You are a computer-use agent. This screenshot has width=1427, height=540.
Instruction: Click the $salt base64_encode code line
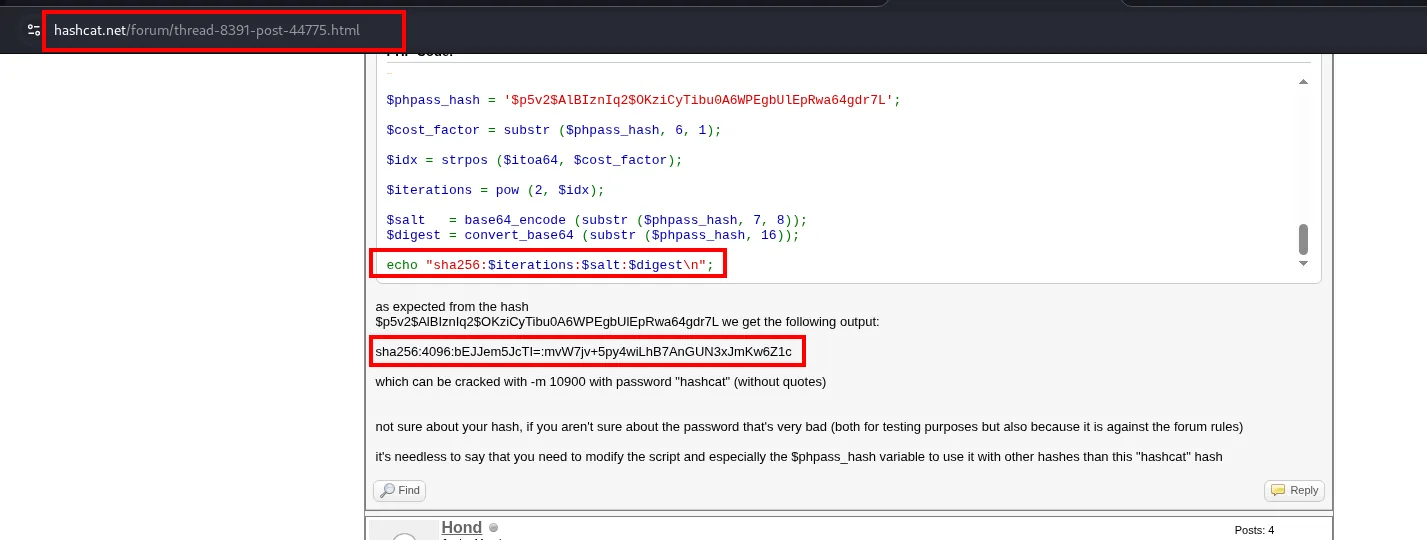tap(596, 220)
